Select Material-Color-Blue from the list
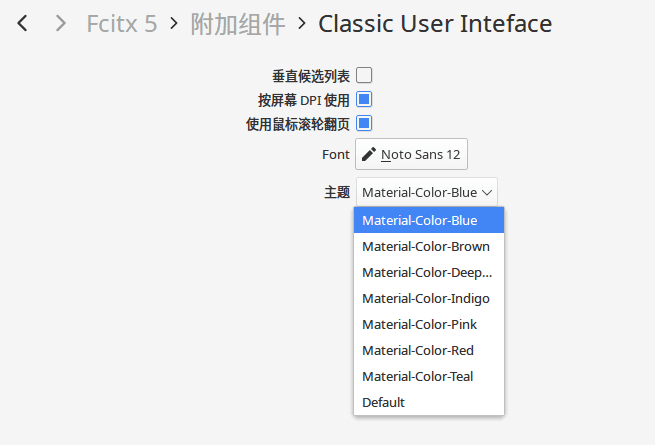Viewport: 655px width, 445px height. coord(428,220)
